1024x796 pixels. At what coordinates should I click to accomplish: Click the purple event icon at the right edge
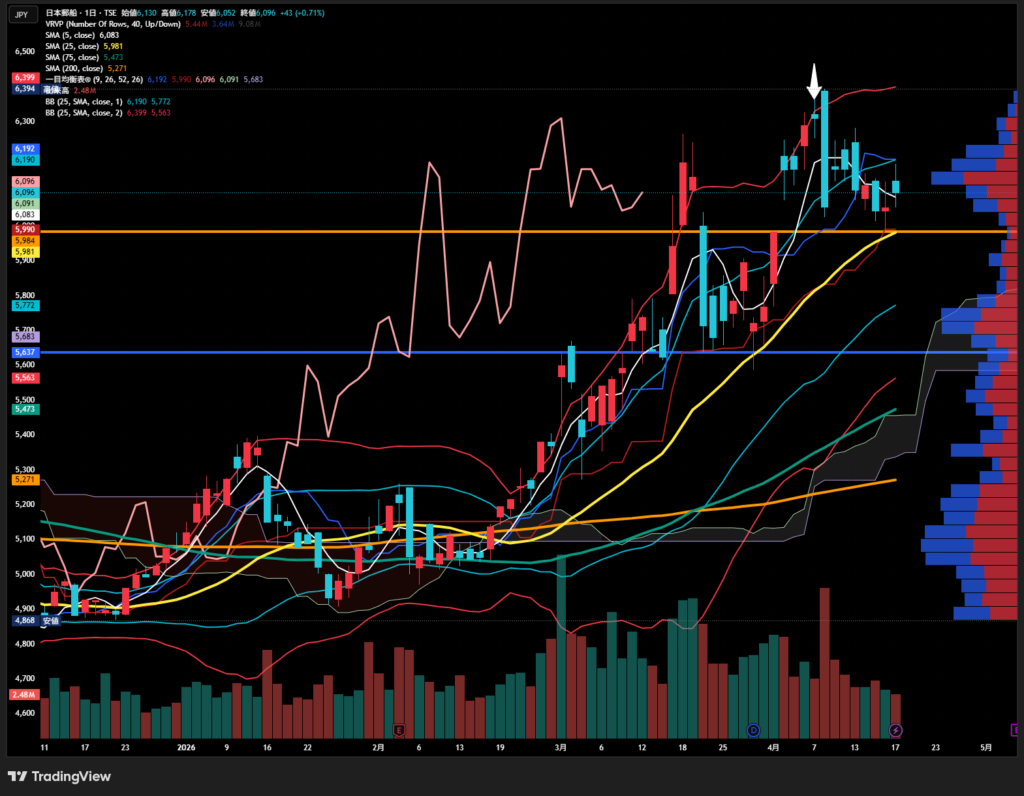click(x=1017, y=729)
